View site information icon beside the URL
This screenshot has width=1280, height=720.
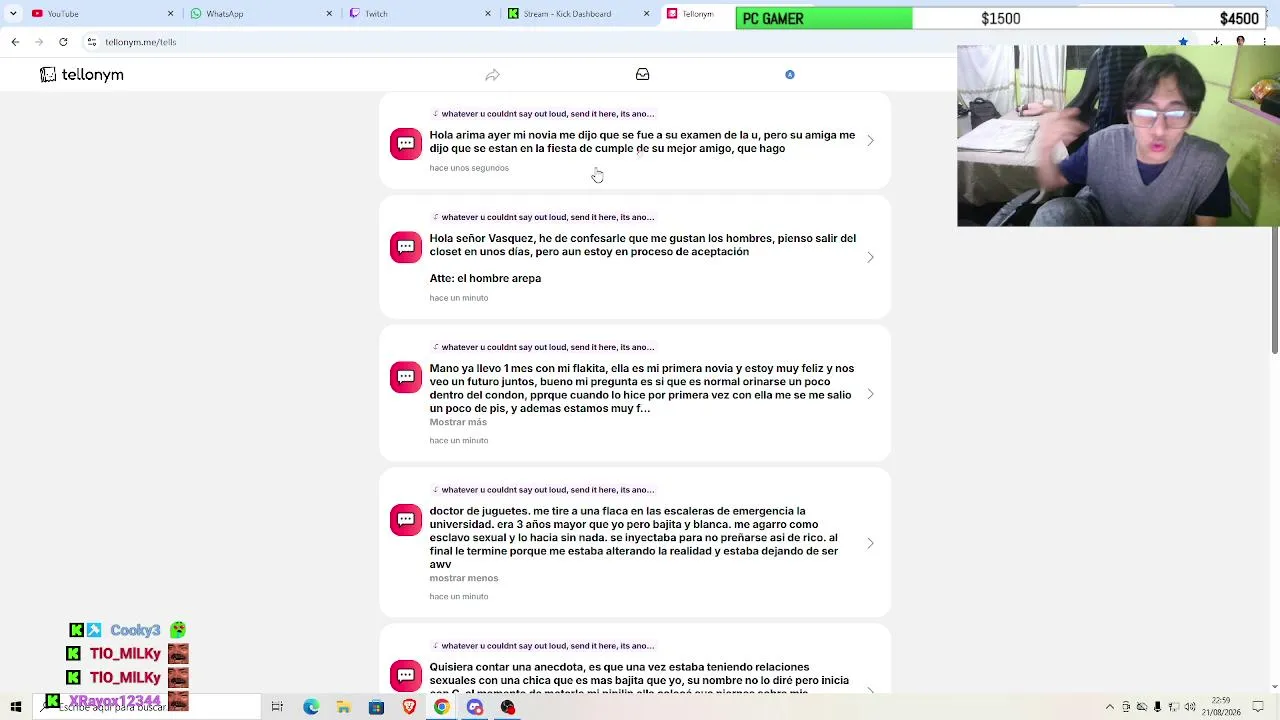pyautogui.click(x=91, y=42)
